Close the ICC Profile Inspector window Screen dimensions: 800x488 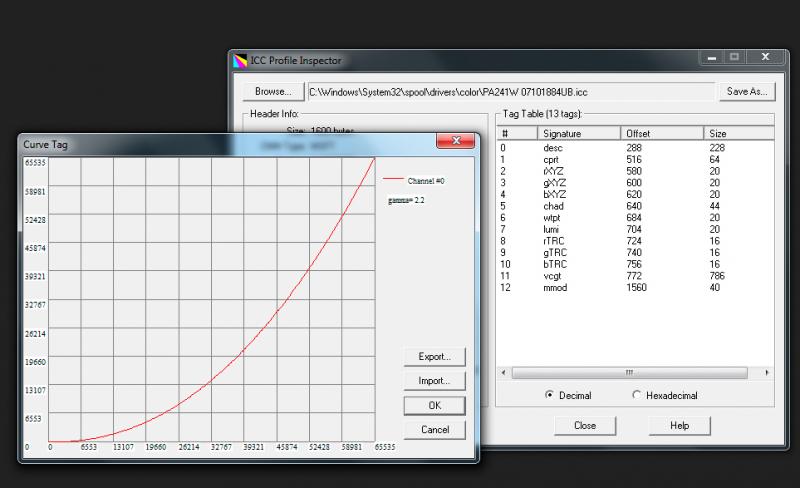click(765, 57)
